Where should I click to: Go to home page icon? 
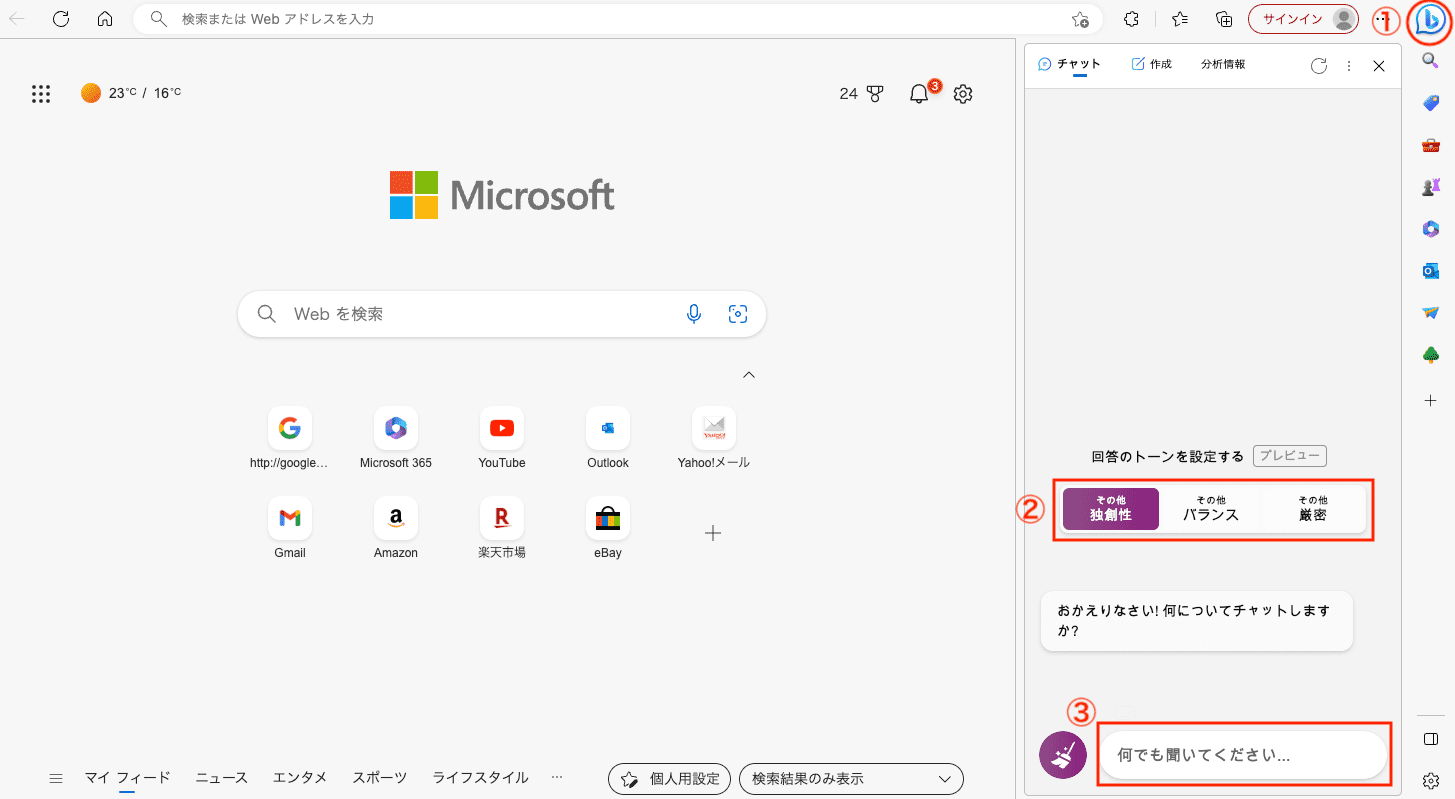(x=105, y=19)
